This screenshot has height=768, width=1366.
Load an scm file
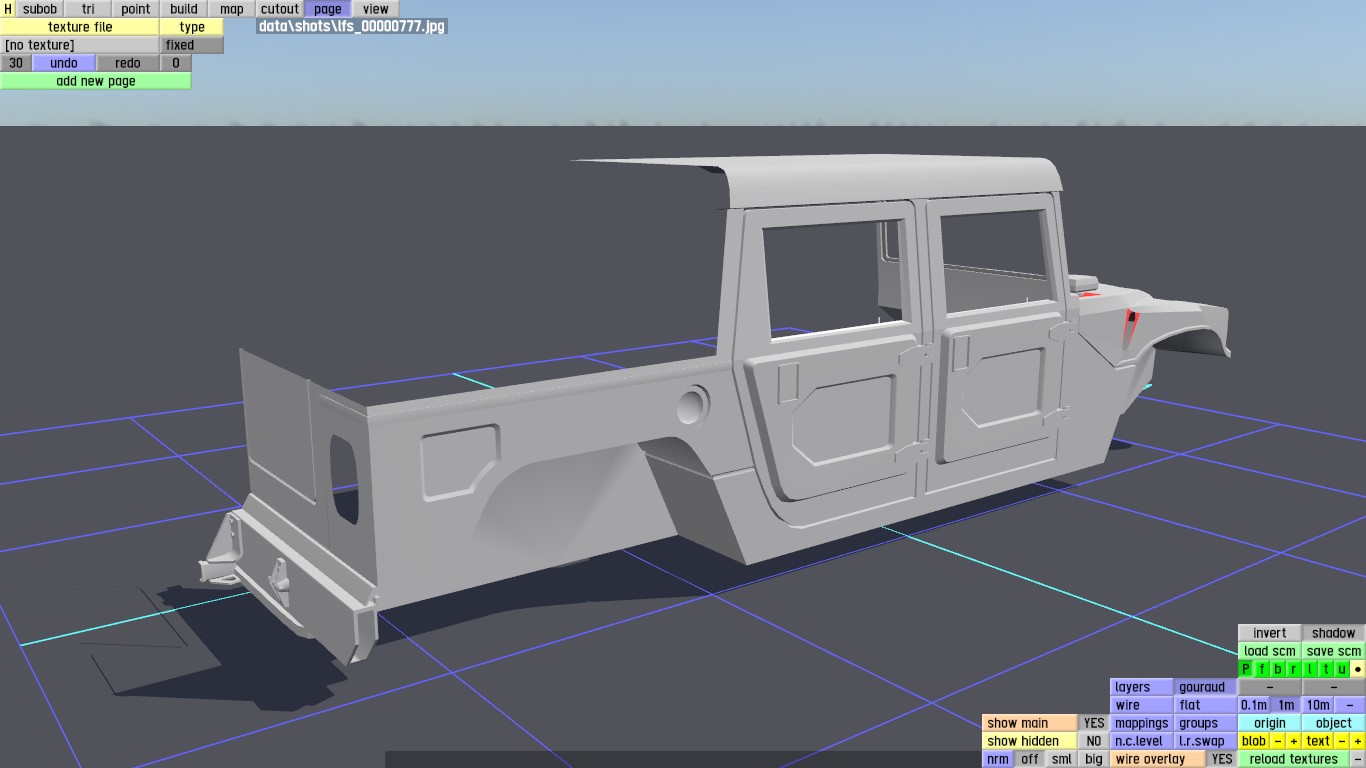pyautogui.click(x=1270, y=651)
